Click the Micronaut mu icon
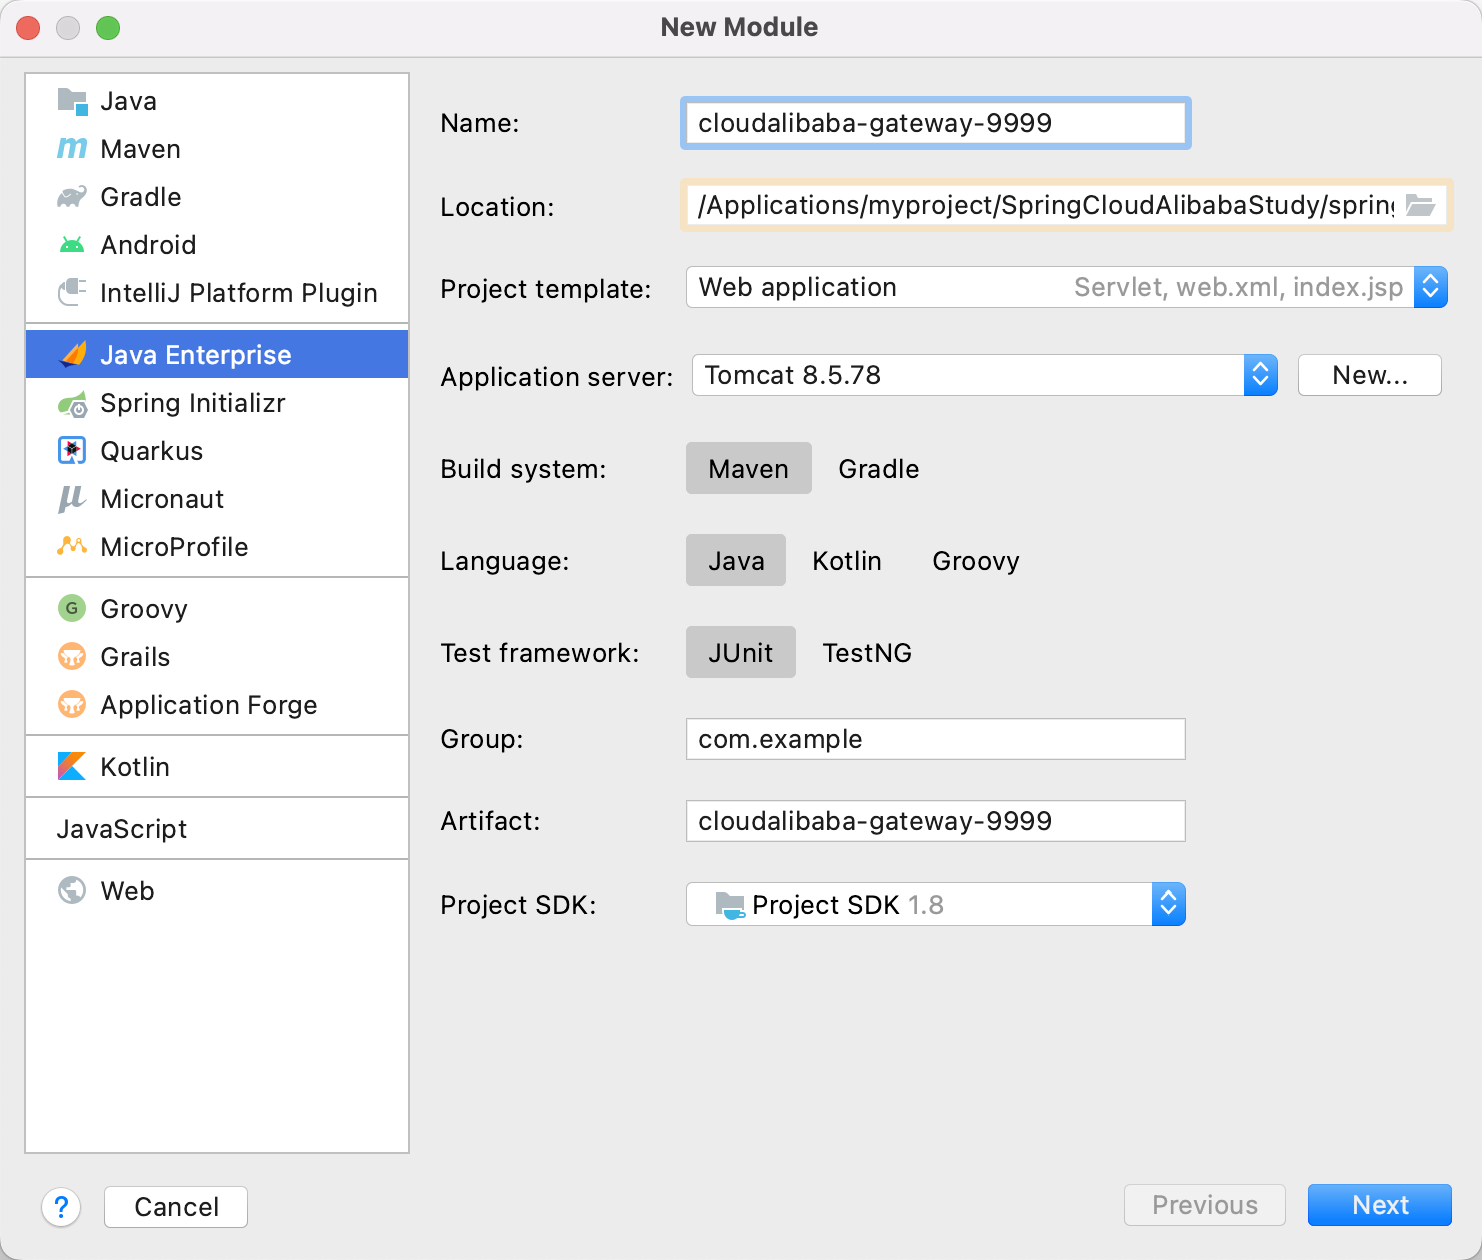Viewport: 1482px width, 1260px height. (x=72, y=499)
